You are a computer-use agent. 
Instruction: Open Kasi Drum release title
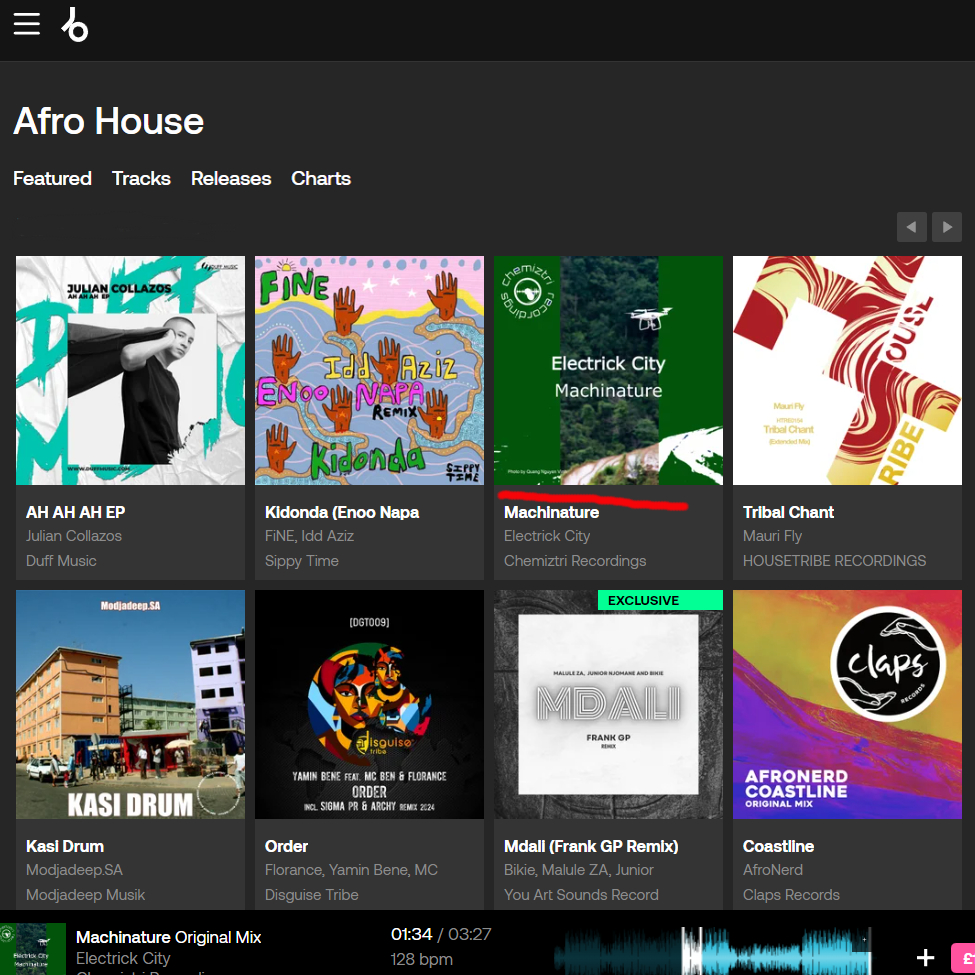tap(65, 846)
